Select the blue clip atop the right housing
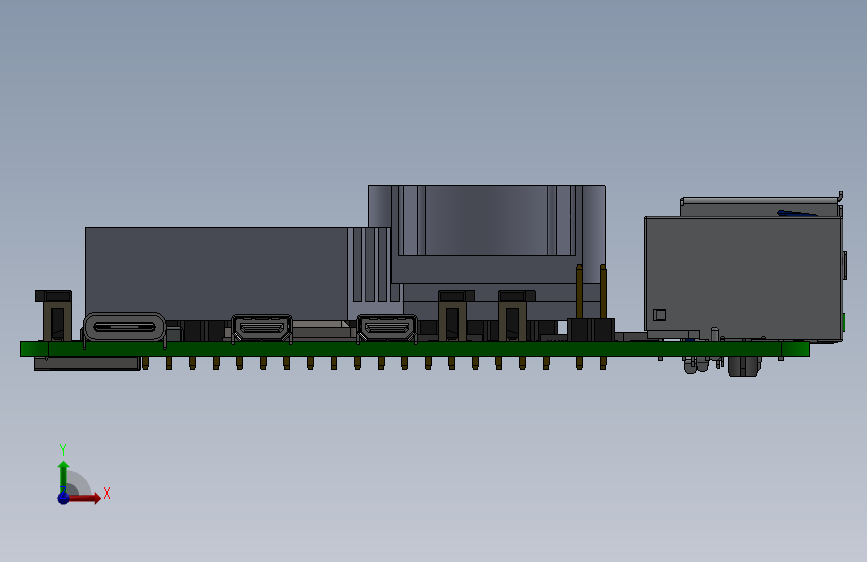 pyautogui.click(x=796, y=214)
